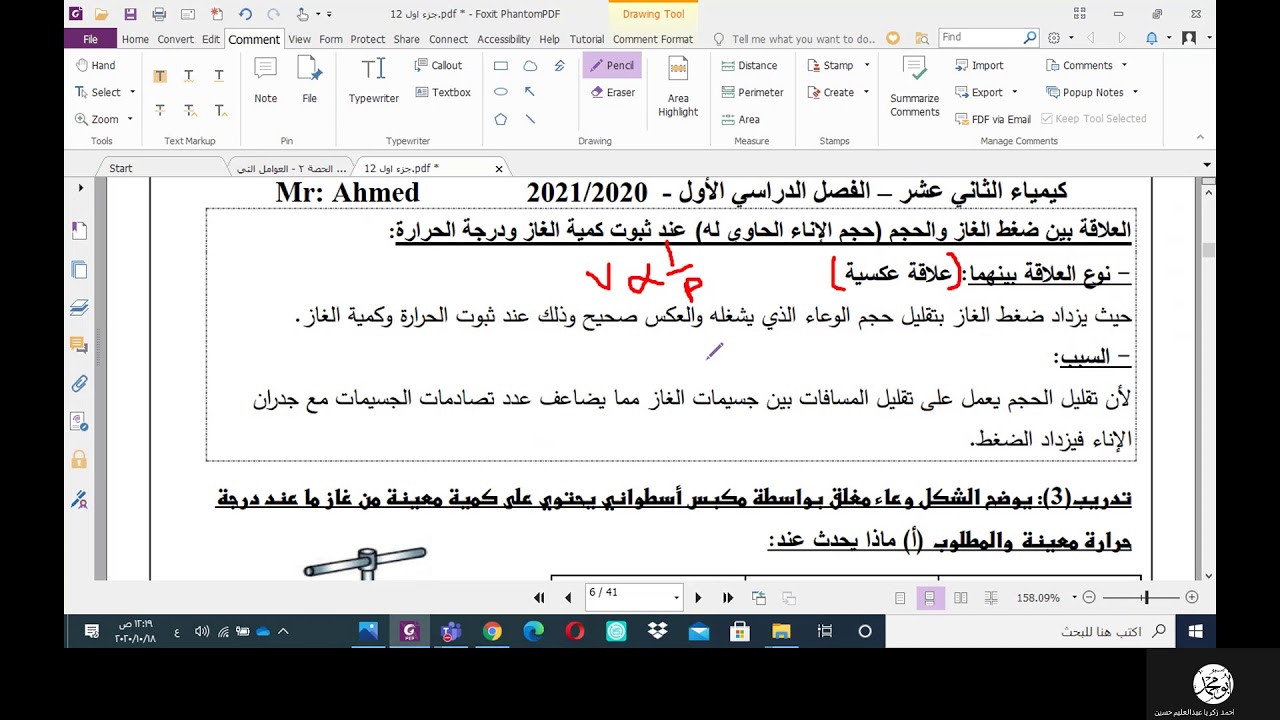Open Chrome from the taskbar
Image resolution: width=1280 pixels, height=720 pixels.
point(492,631)
